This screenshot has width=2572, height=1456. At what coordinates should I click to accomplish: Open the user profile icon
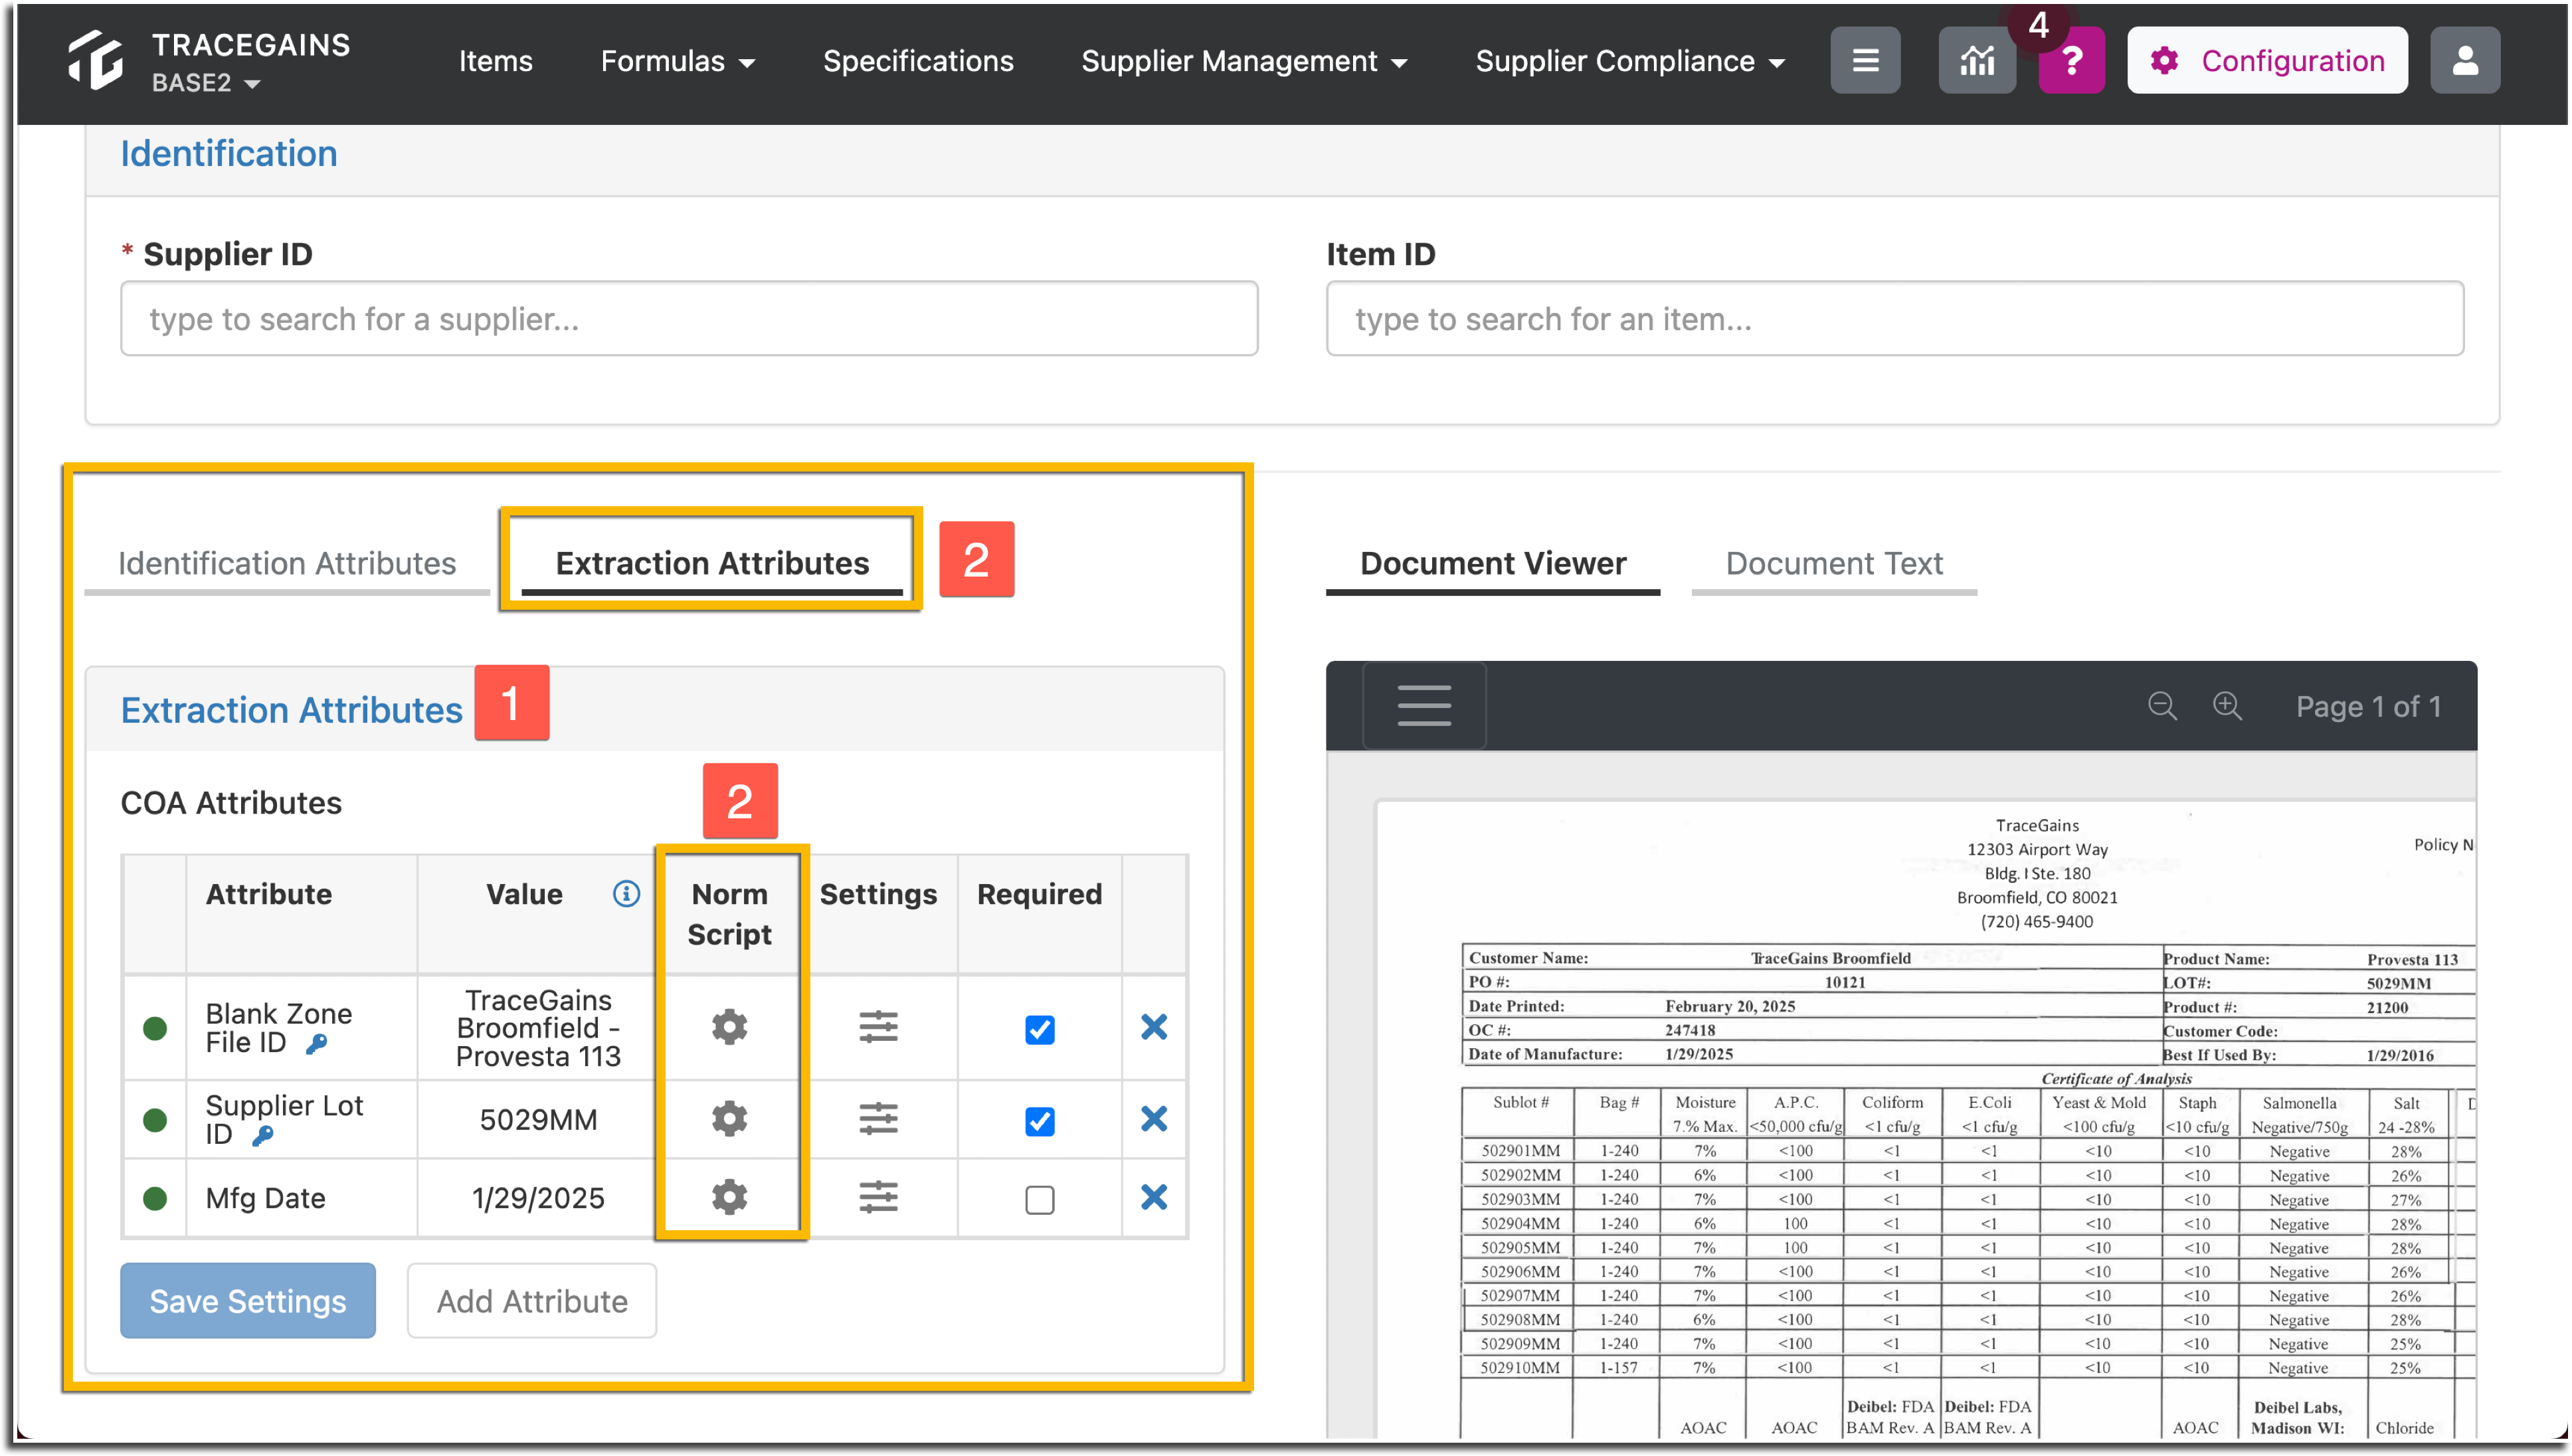coord(2465,60)
